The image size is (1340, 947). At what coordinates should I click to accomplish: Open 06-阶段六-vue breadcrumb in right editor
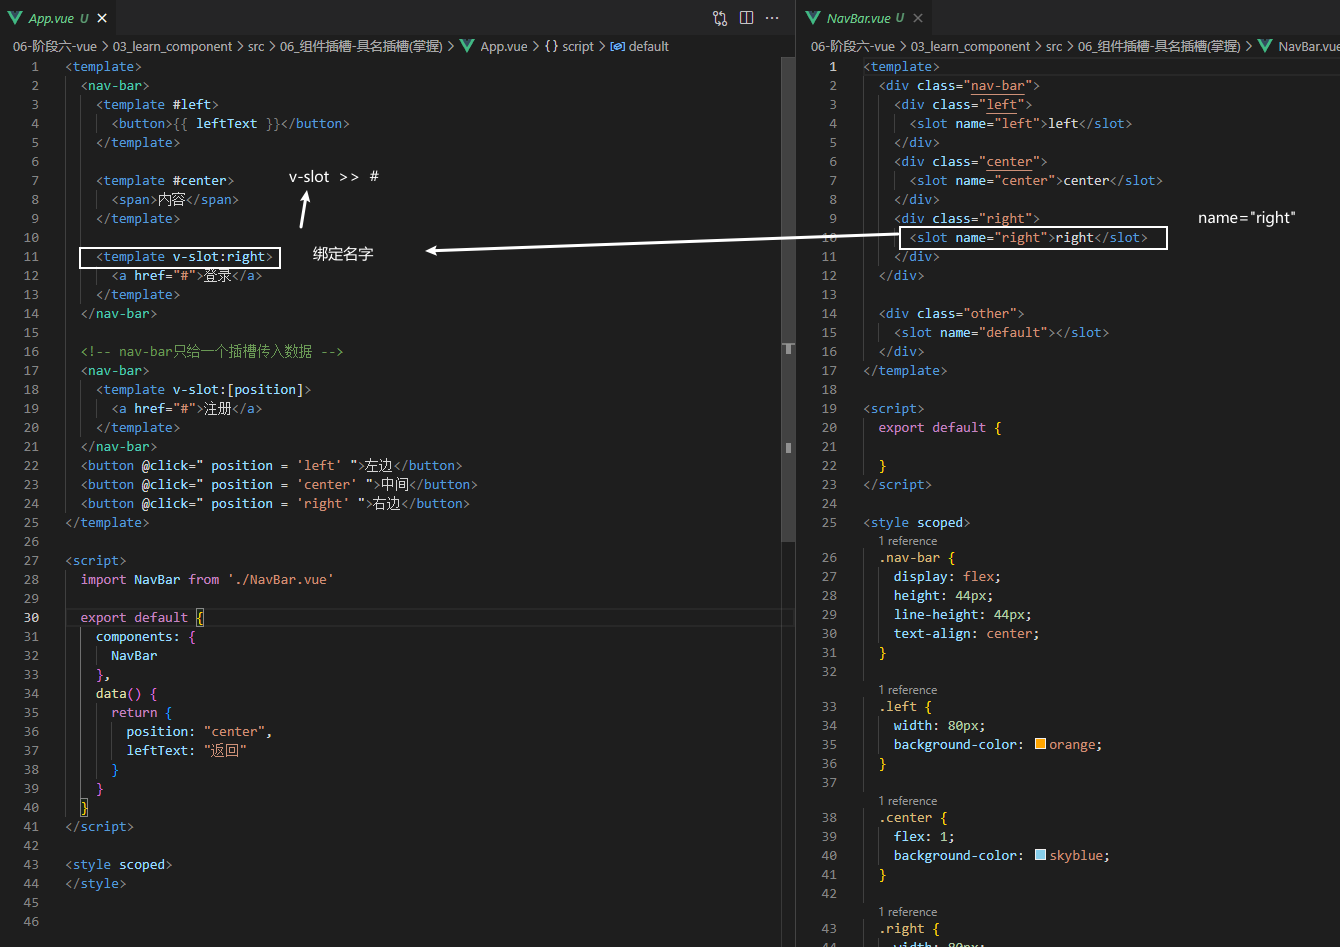tap(852, 46)
